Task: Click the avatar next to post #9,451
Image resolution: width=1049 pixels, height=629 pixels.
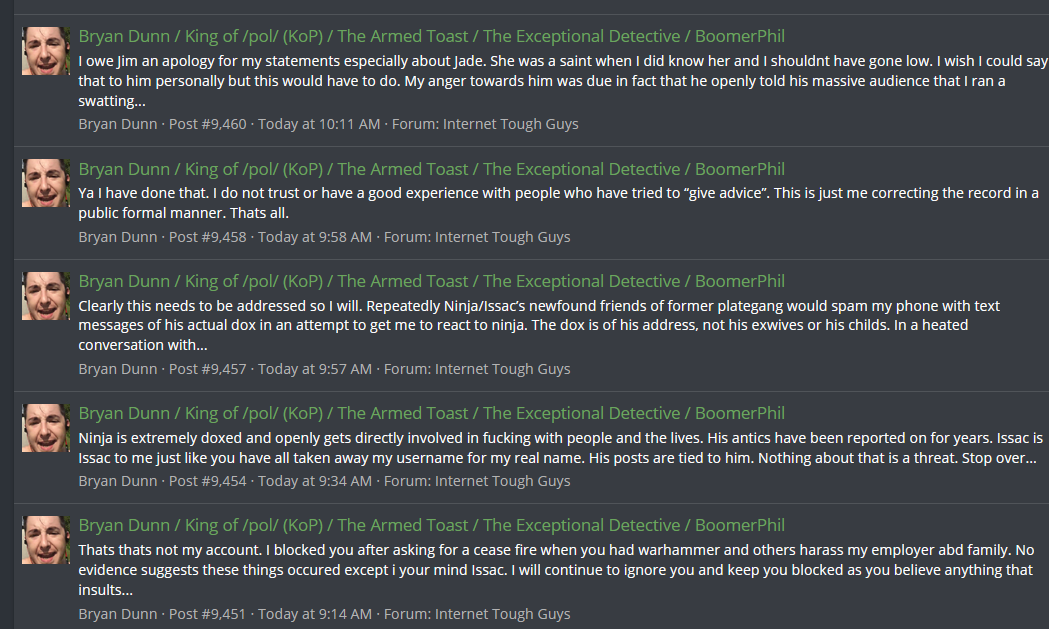Action: [46, 539]
